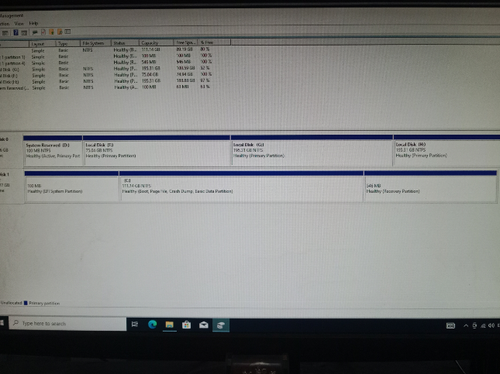Click the last toolbar icon showing list view
Screen dimensions: 500x374
(x=68, y=32)
